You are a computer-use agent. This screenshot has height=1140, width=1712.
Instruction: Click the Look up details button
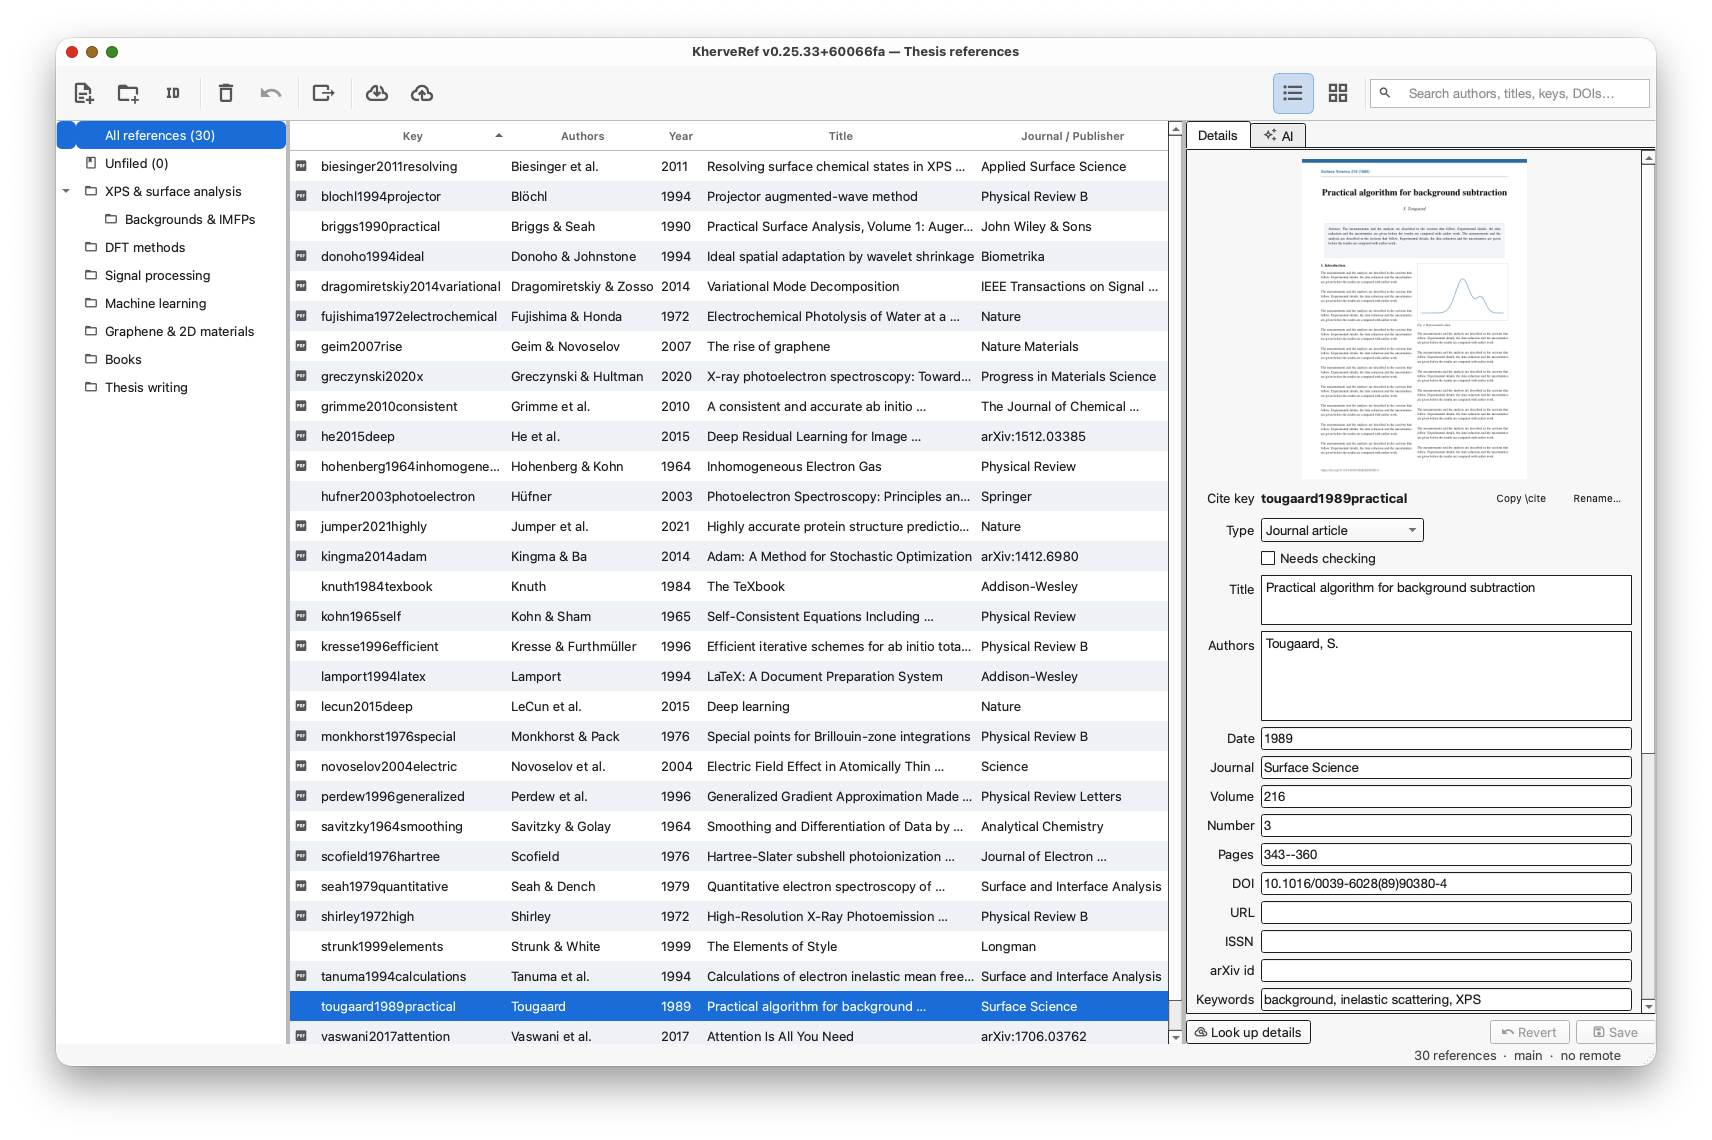pos(1248,1032)
